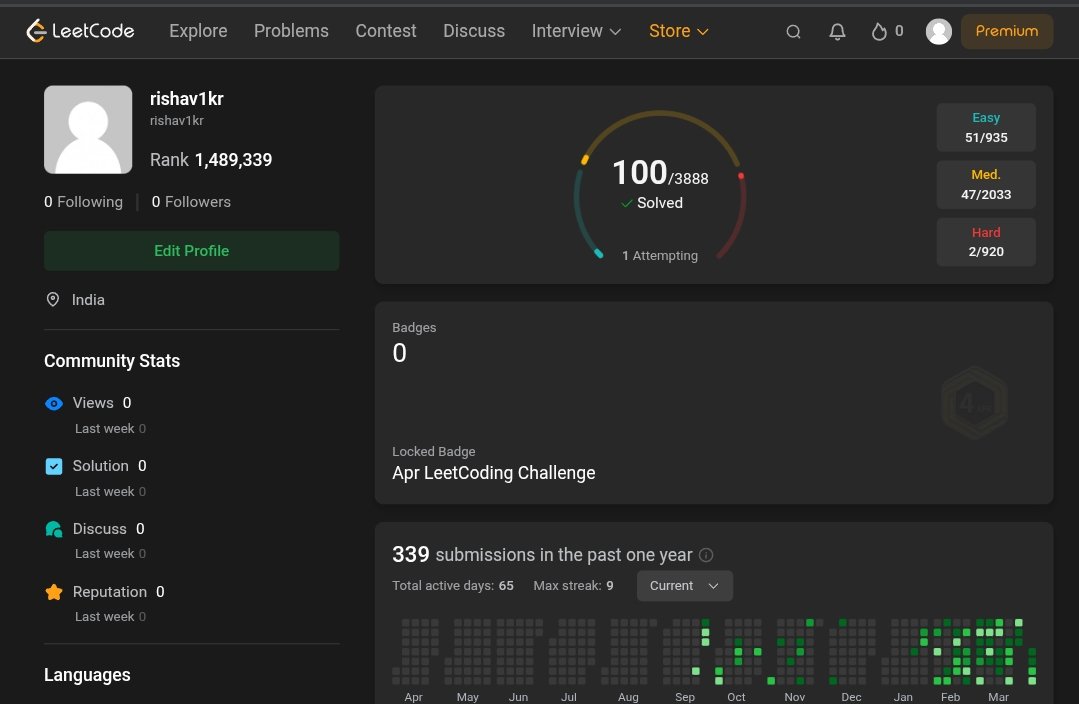
Task: Click the Discuss chat bubble icon
Action: point(54,529)
